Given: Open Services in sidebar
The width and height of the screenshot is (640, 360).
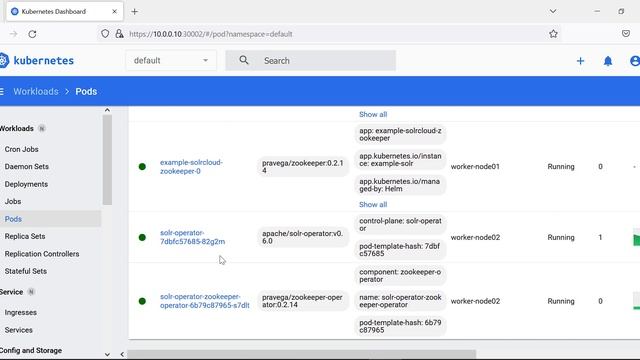Looking at the screenshot, I should point(18,330).
